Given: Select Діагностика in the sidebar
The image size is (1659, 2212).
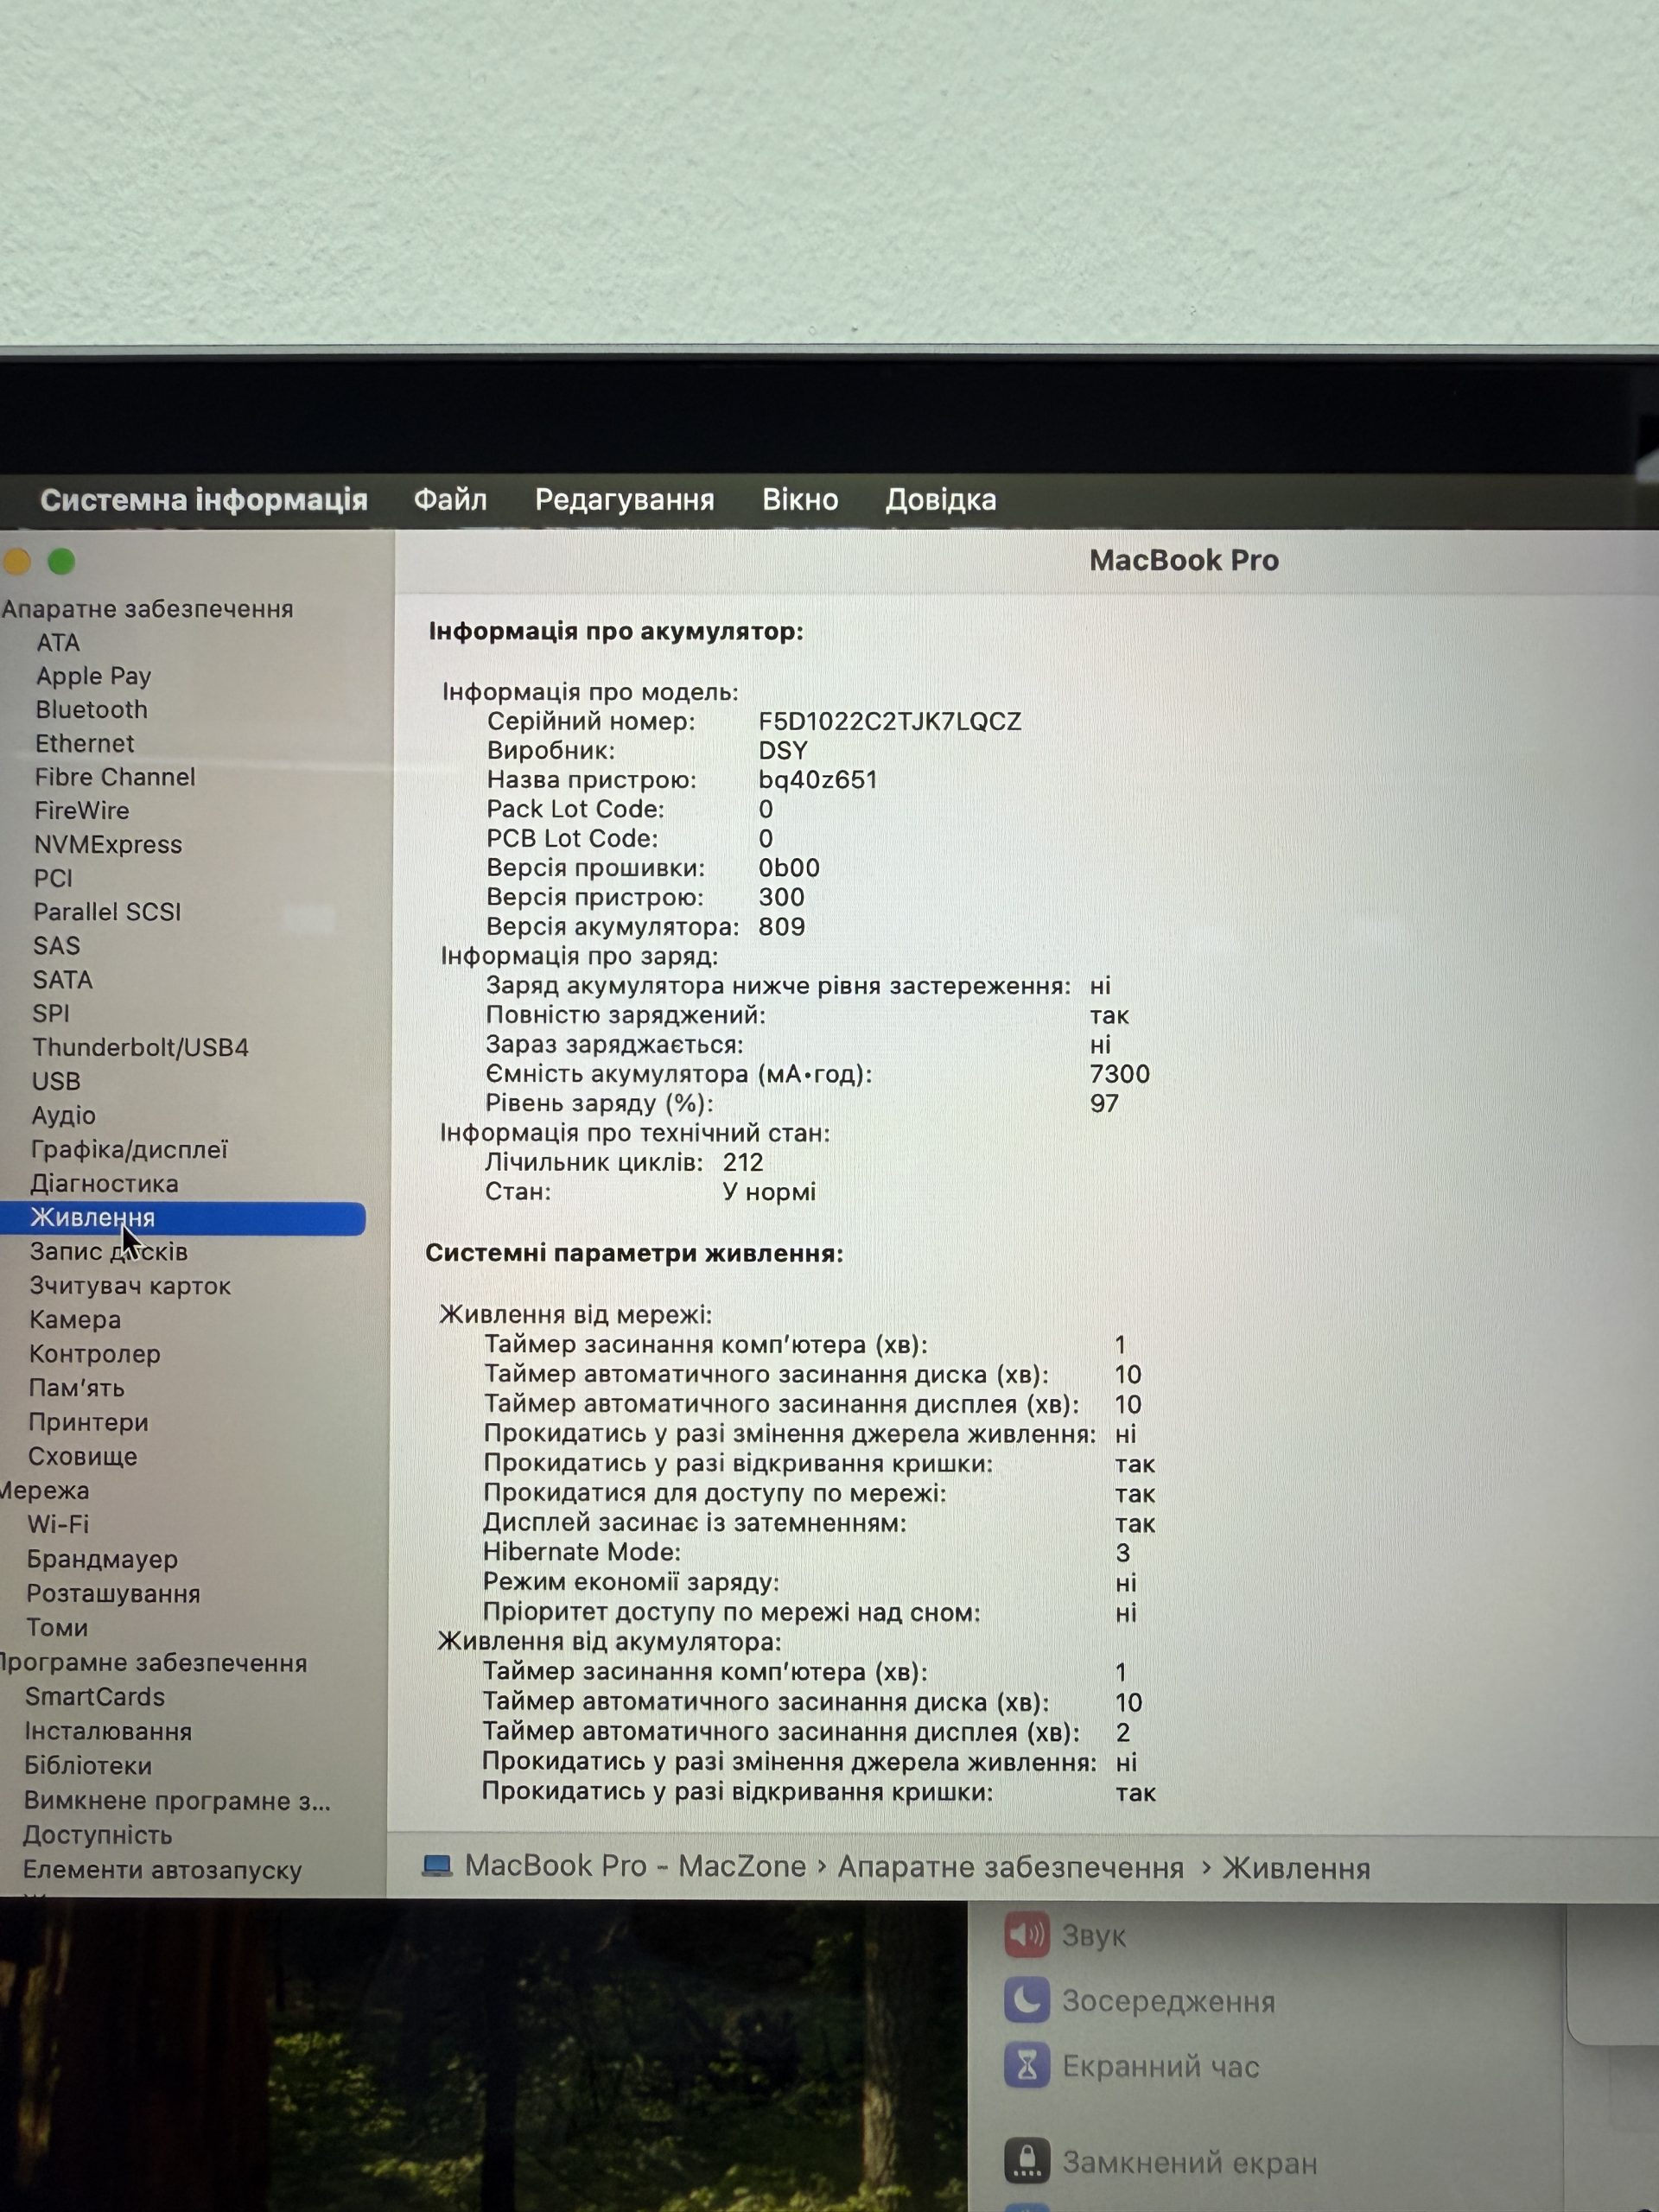Looking at the screenshot, I should (x=104, y=1183).
